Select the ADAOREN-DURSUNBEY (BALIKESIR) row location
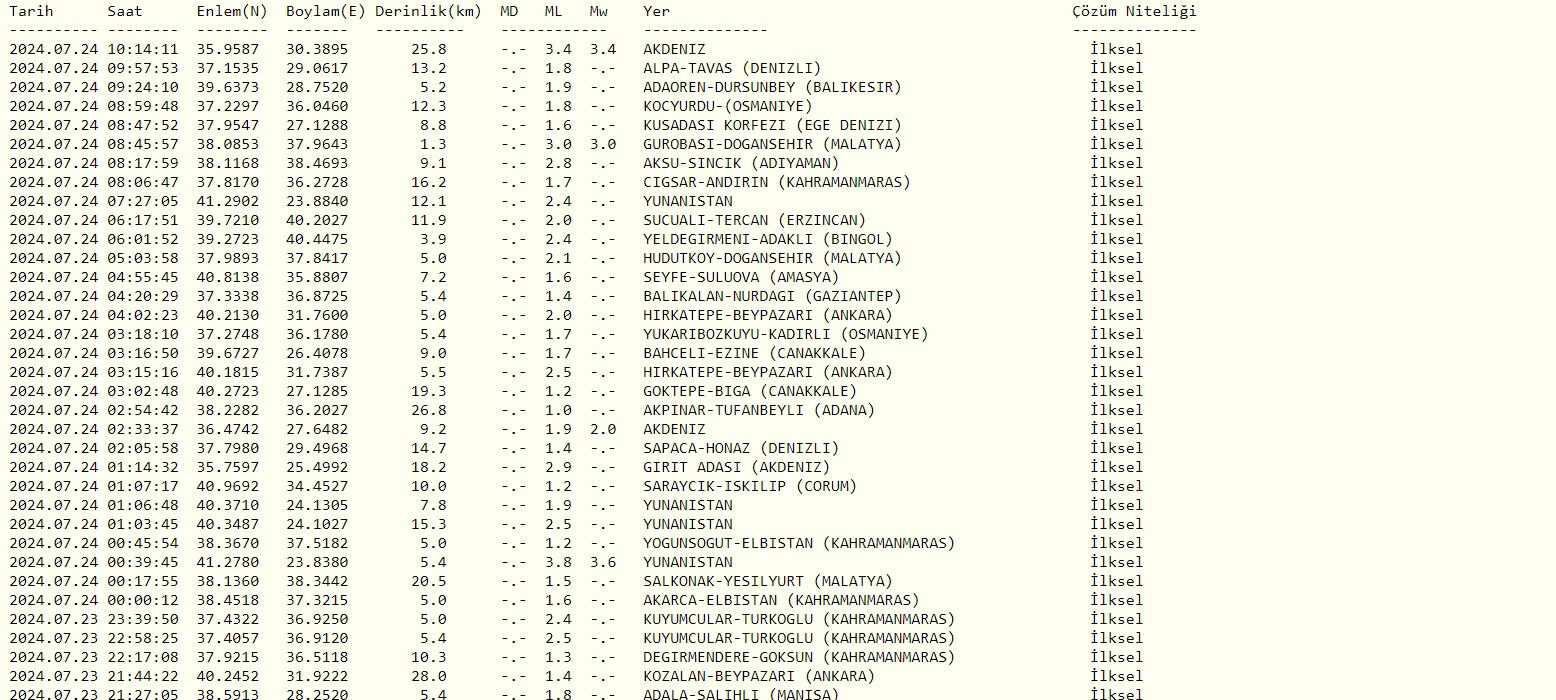The width and height of the screenshot is (1556, 700). (x=772, y=87)
